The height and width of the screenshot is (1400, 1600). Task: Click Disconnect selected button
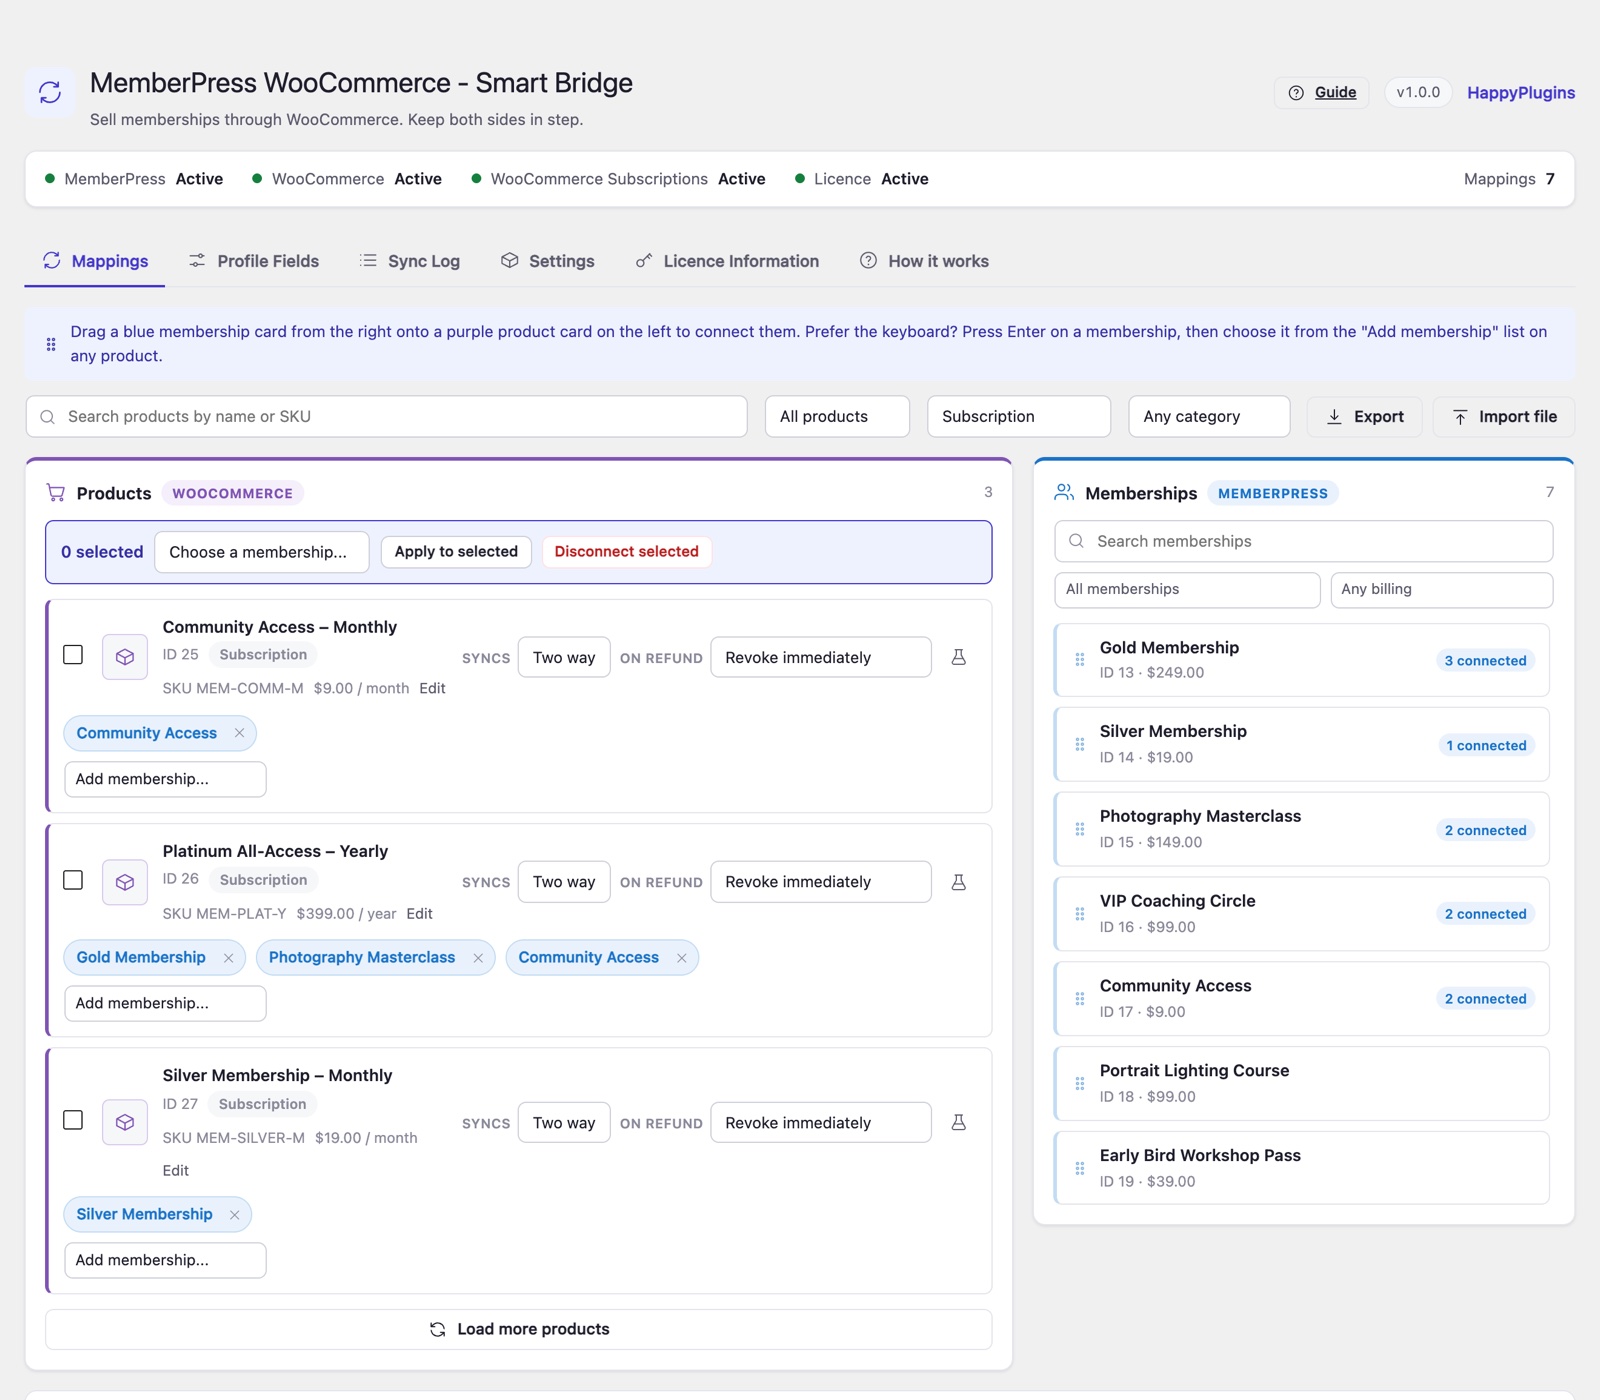pyautogui.click(x=626, y=552)
